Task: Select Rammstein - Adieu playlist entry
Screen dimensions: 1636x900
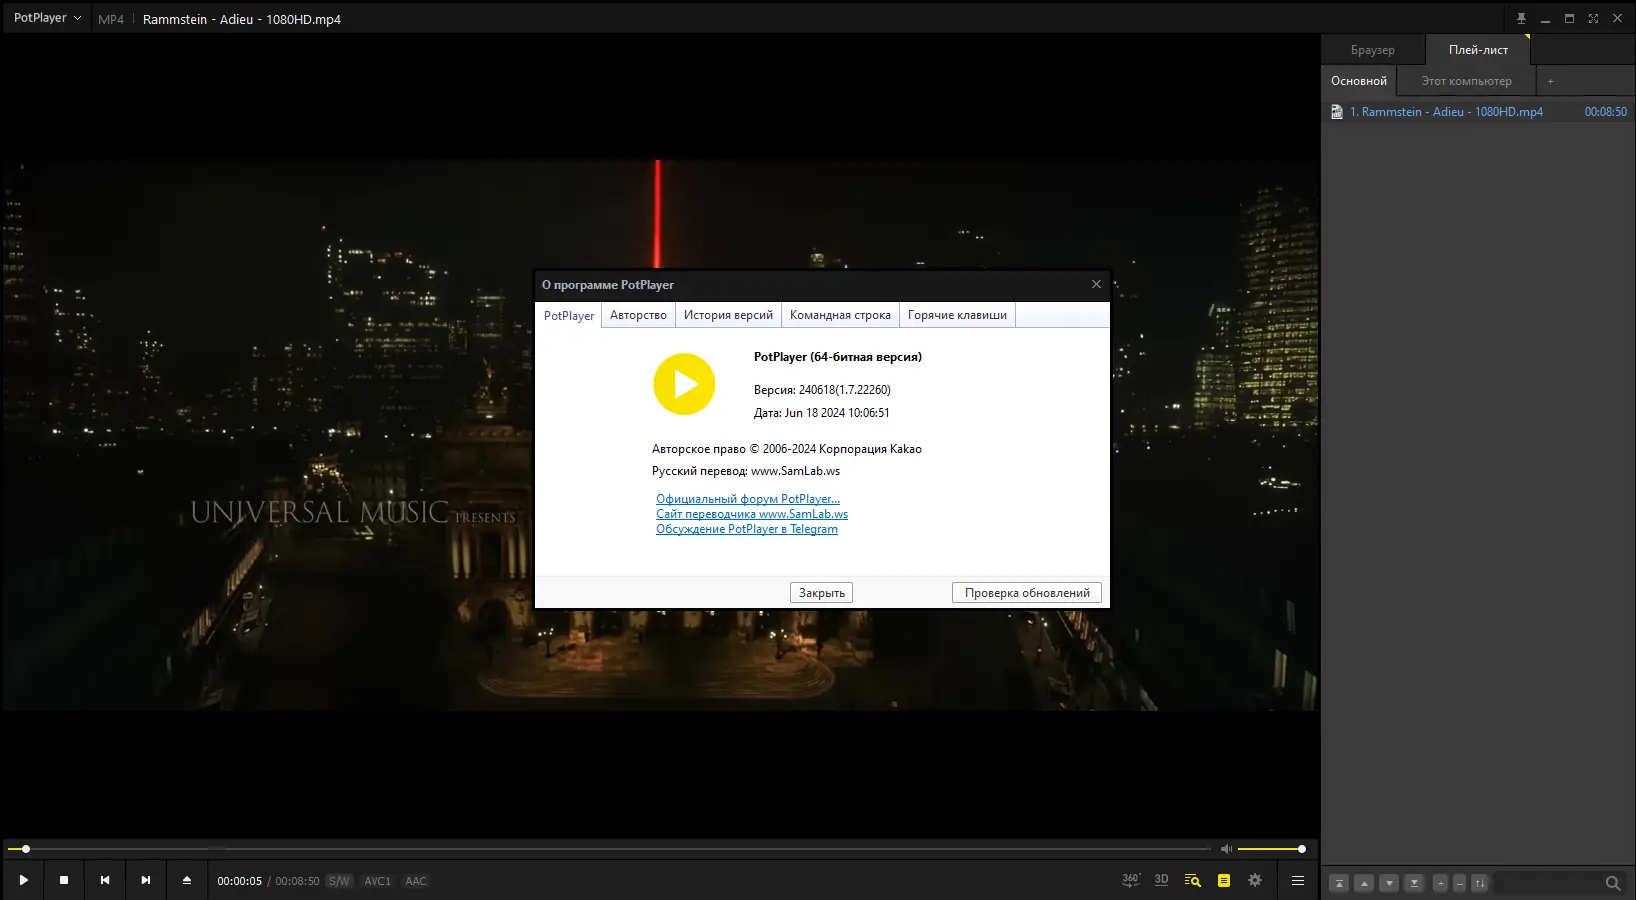Action: pos(1478,112)
